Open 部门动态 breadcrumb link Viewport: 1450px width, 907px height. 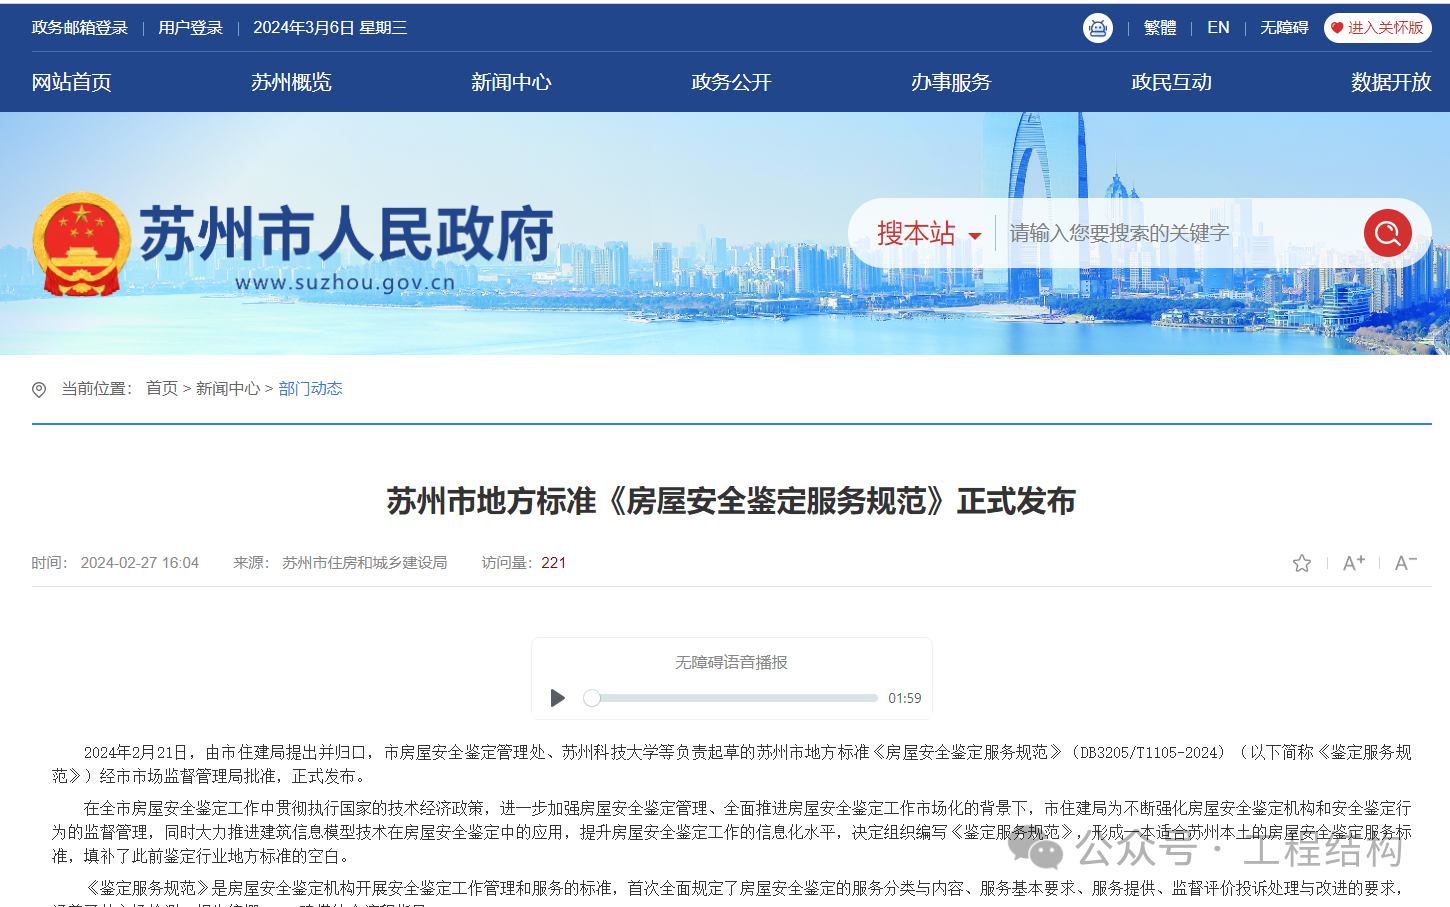310,389
